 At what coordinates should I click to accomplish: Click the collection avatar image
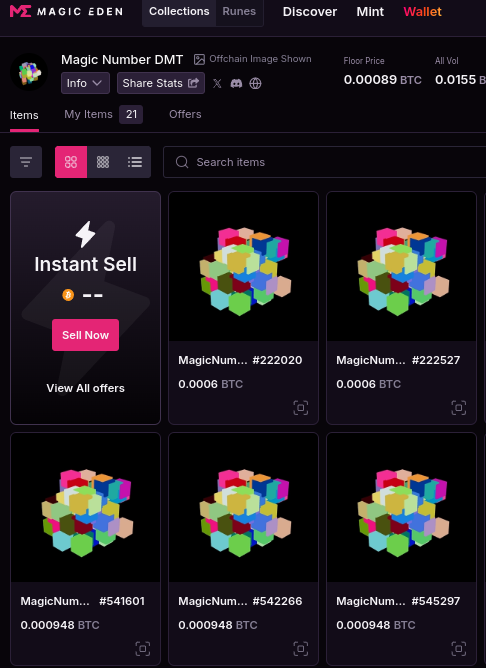pyautogui.click(x=29, y=72)
